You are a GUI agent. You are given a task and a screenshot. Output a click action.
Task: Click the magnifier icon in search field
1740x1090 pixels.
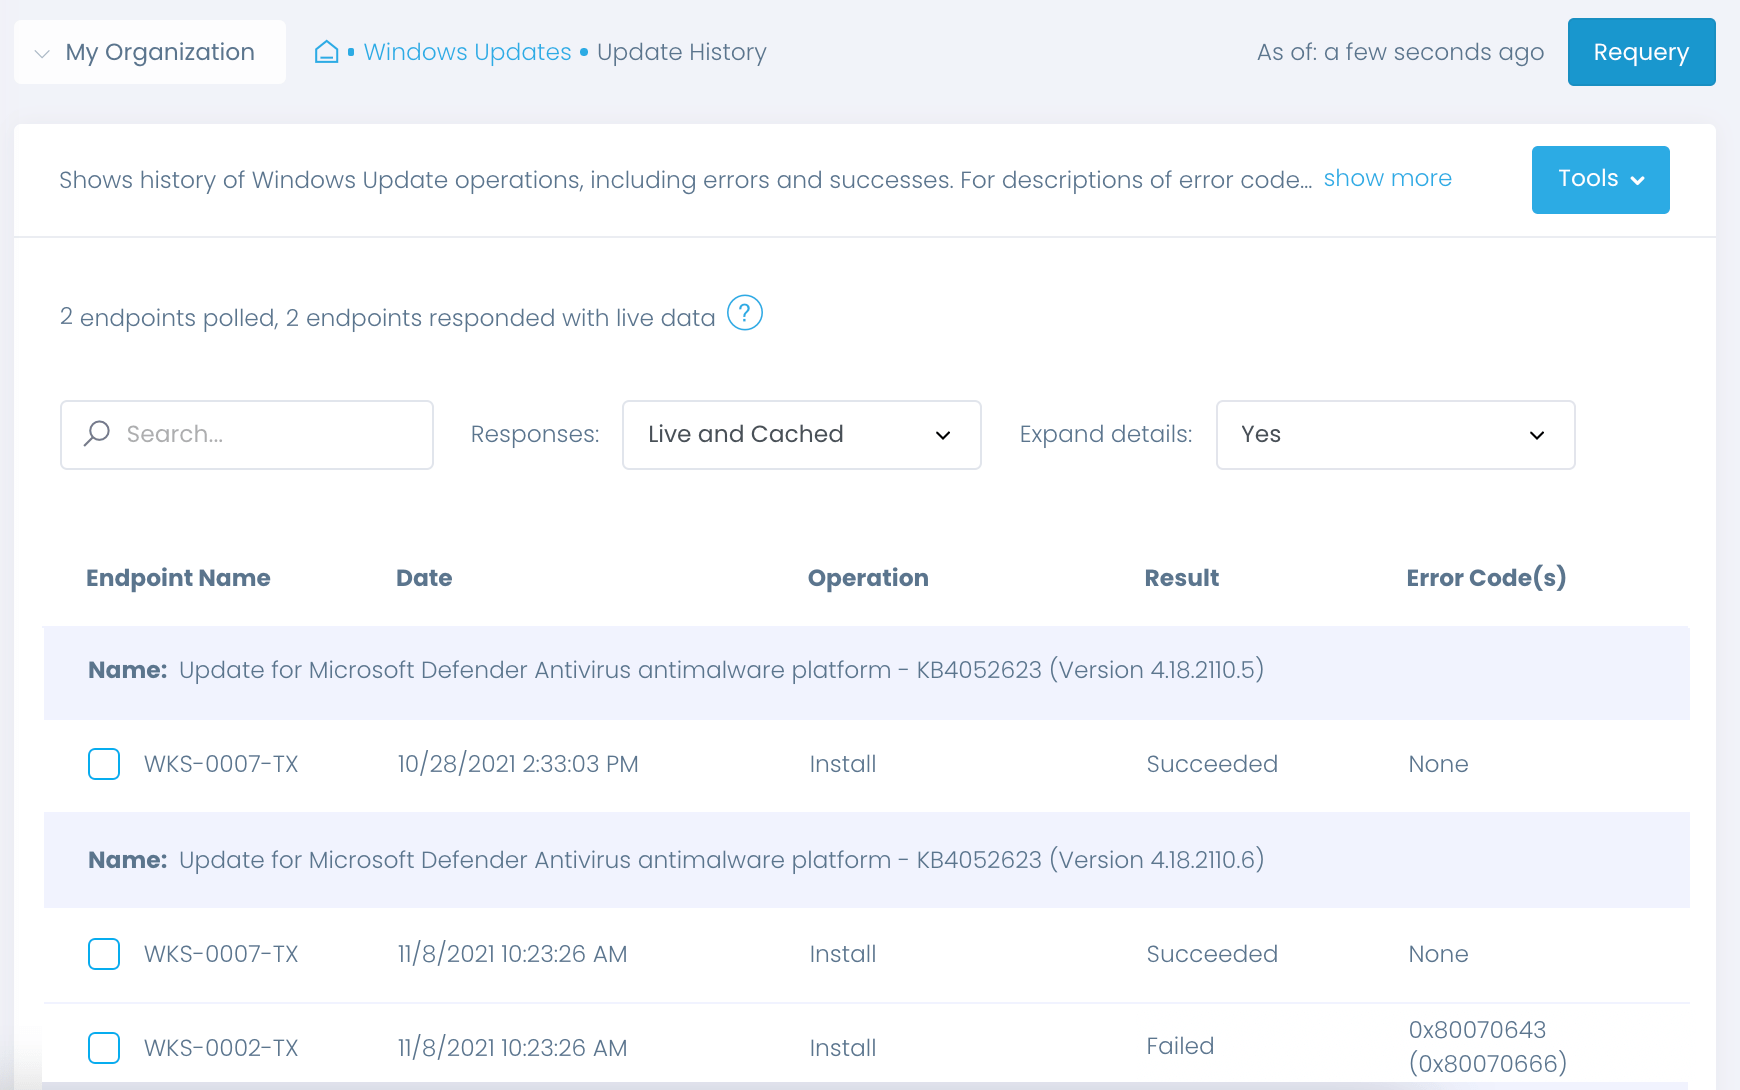coord(96,434)
